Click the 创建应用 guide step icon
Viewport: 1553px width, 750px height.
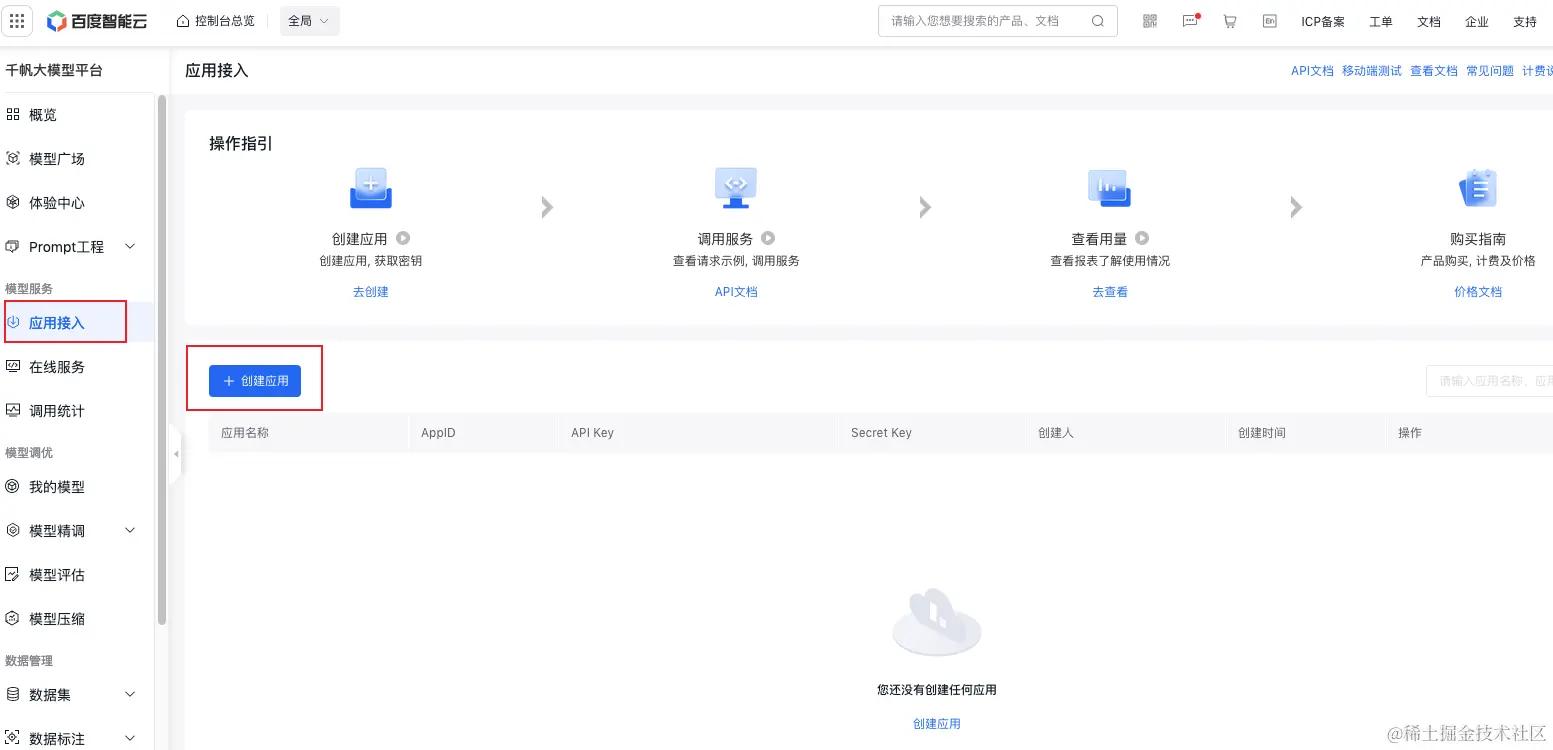coord(370,188)
